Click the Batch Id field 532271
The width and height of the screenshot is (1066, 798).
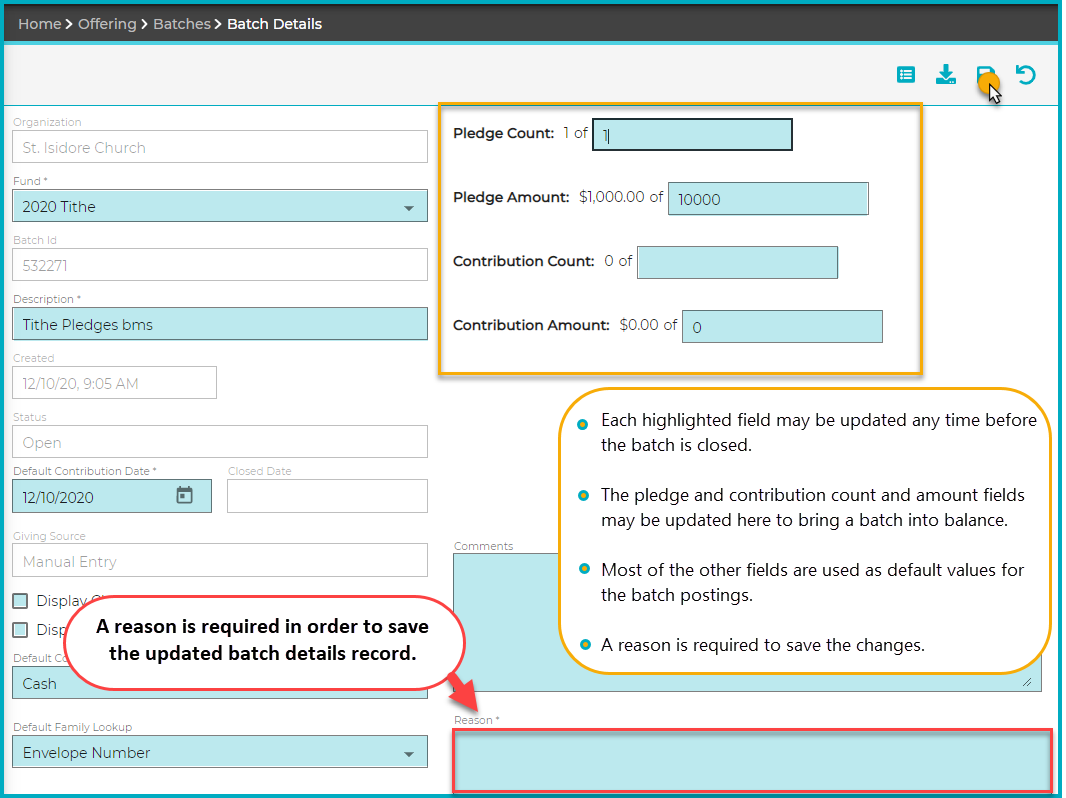(x=220, y=264)
